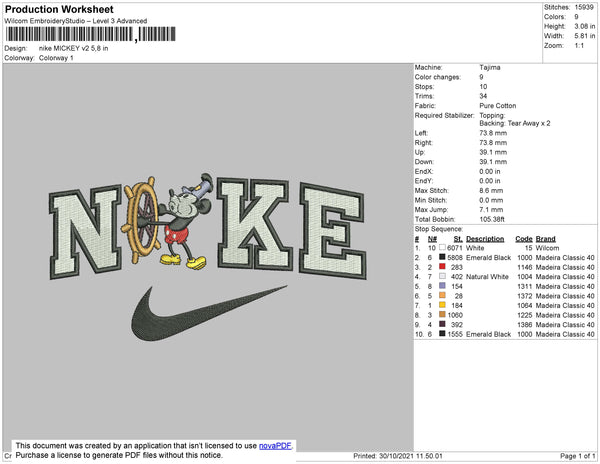Click the Fabric value 'Pure Cotton'

(498, 106)
